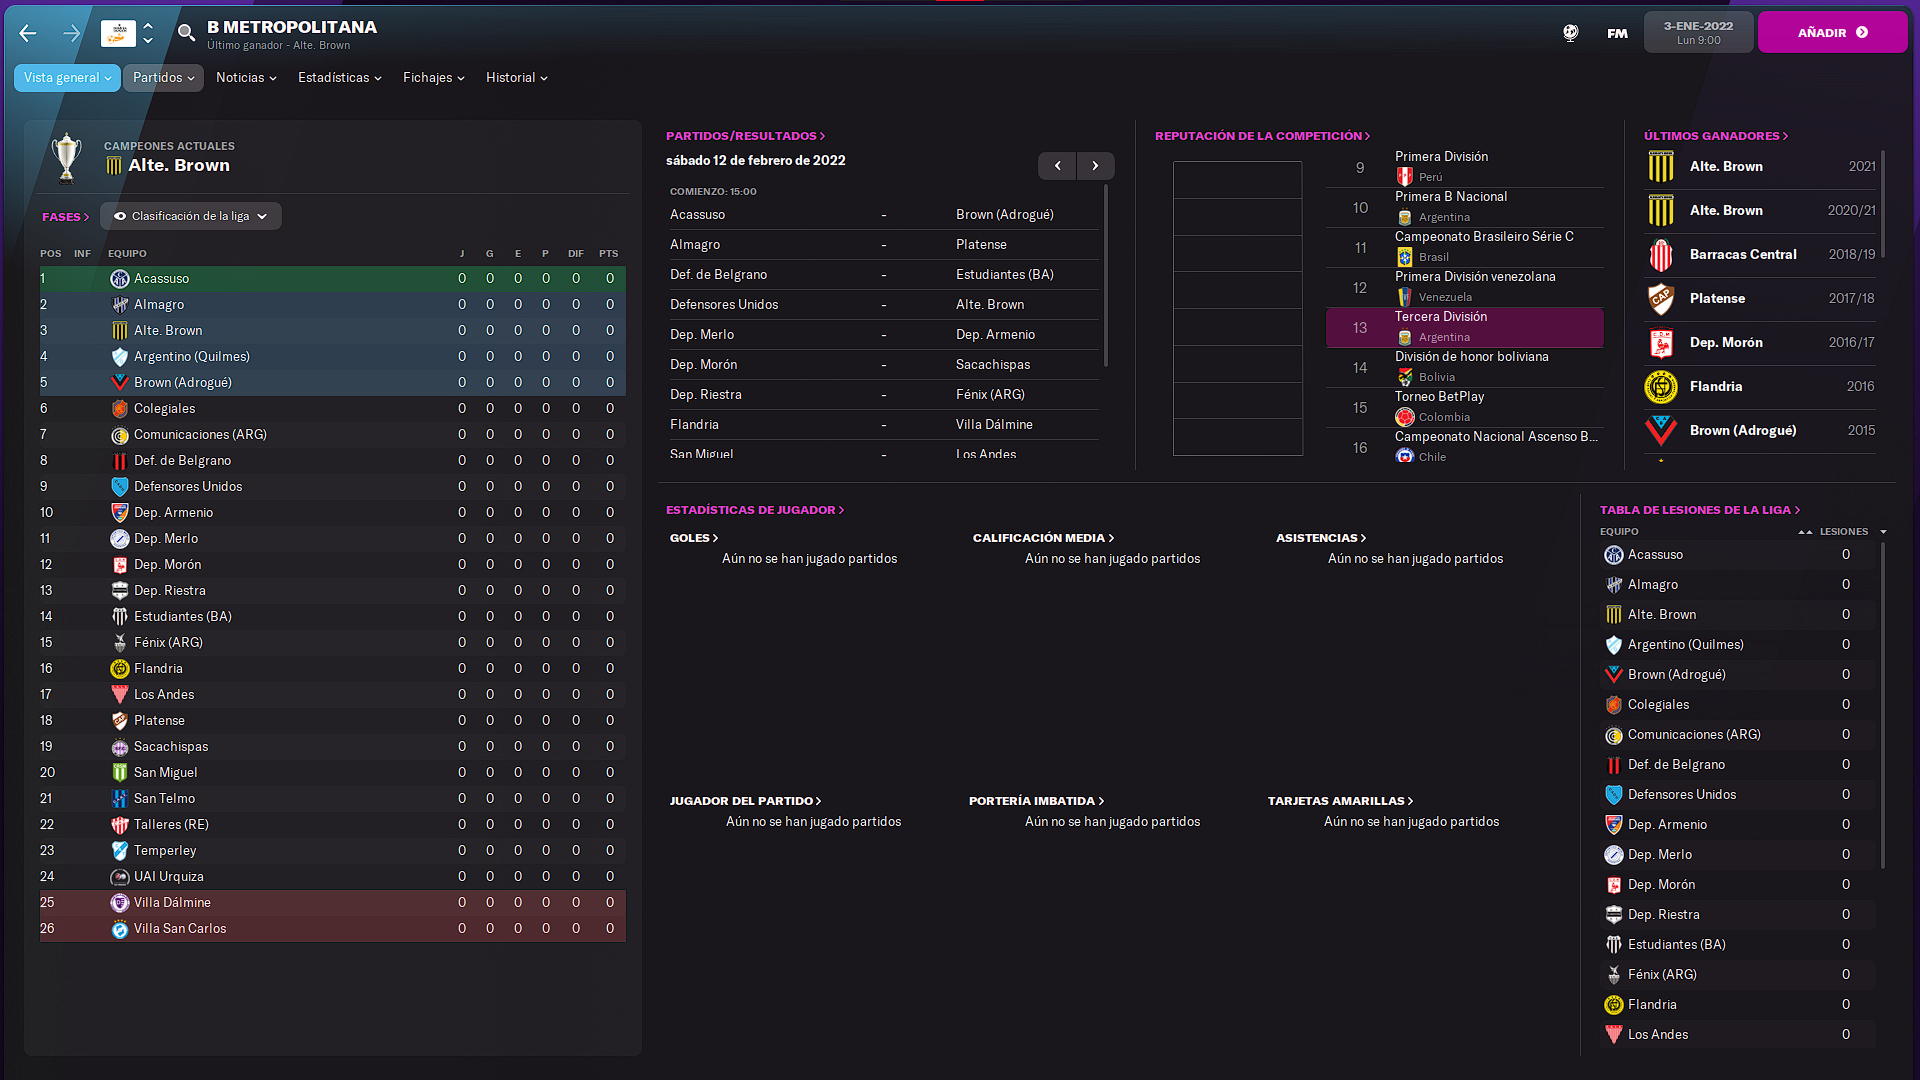Screen dimensions: 1920x1080
Task: Click San Miguel crest in league table
Action: (x=119, y=773)
